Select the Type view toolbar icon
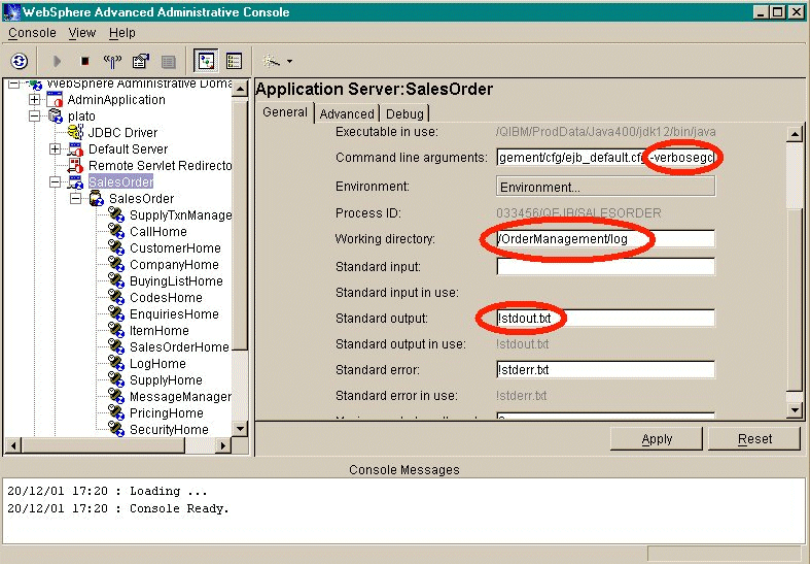This screenshot has height=564, width=810. 234,61
